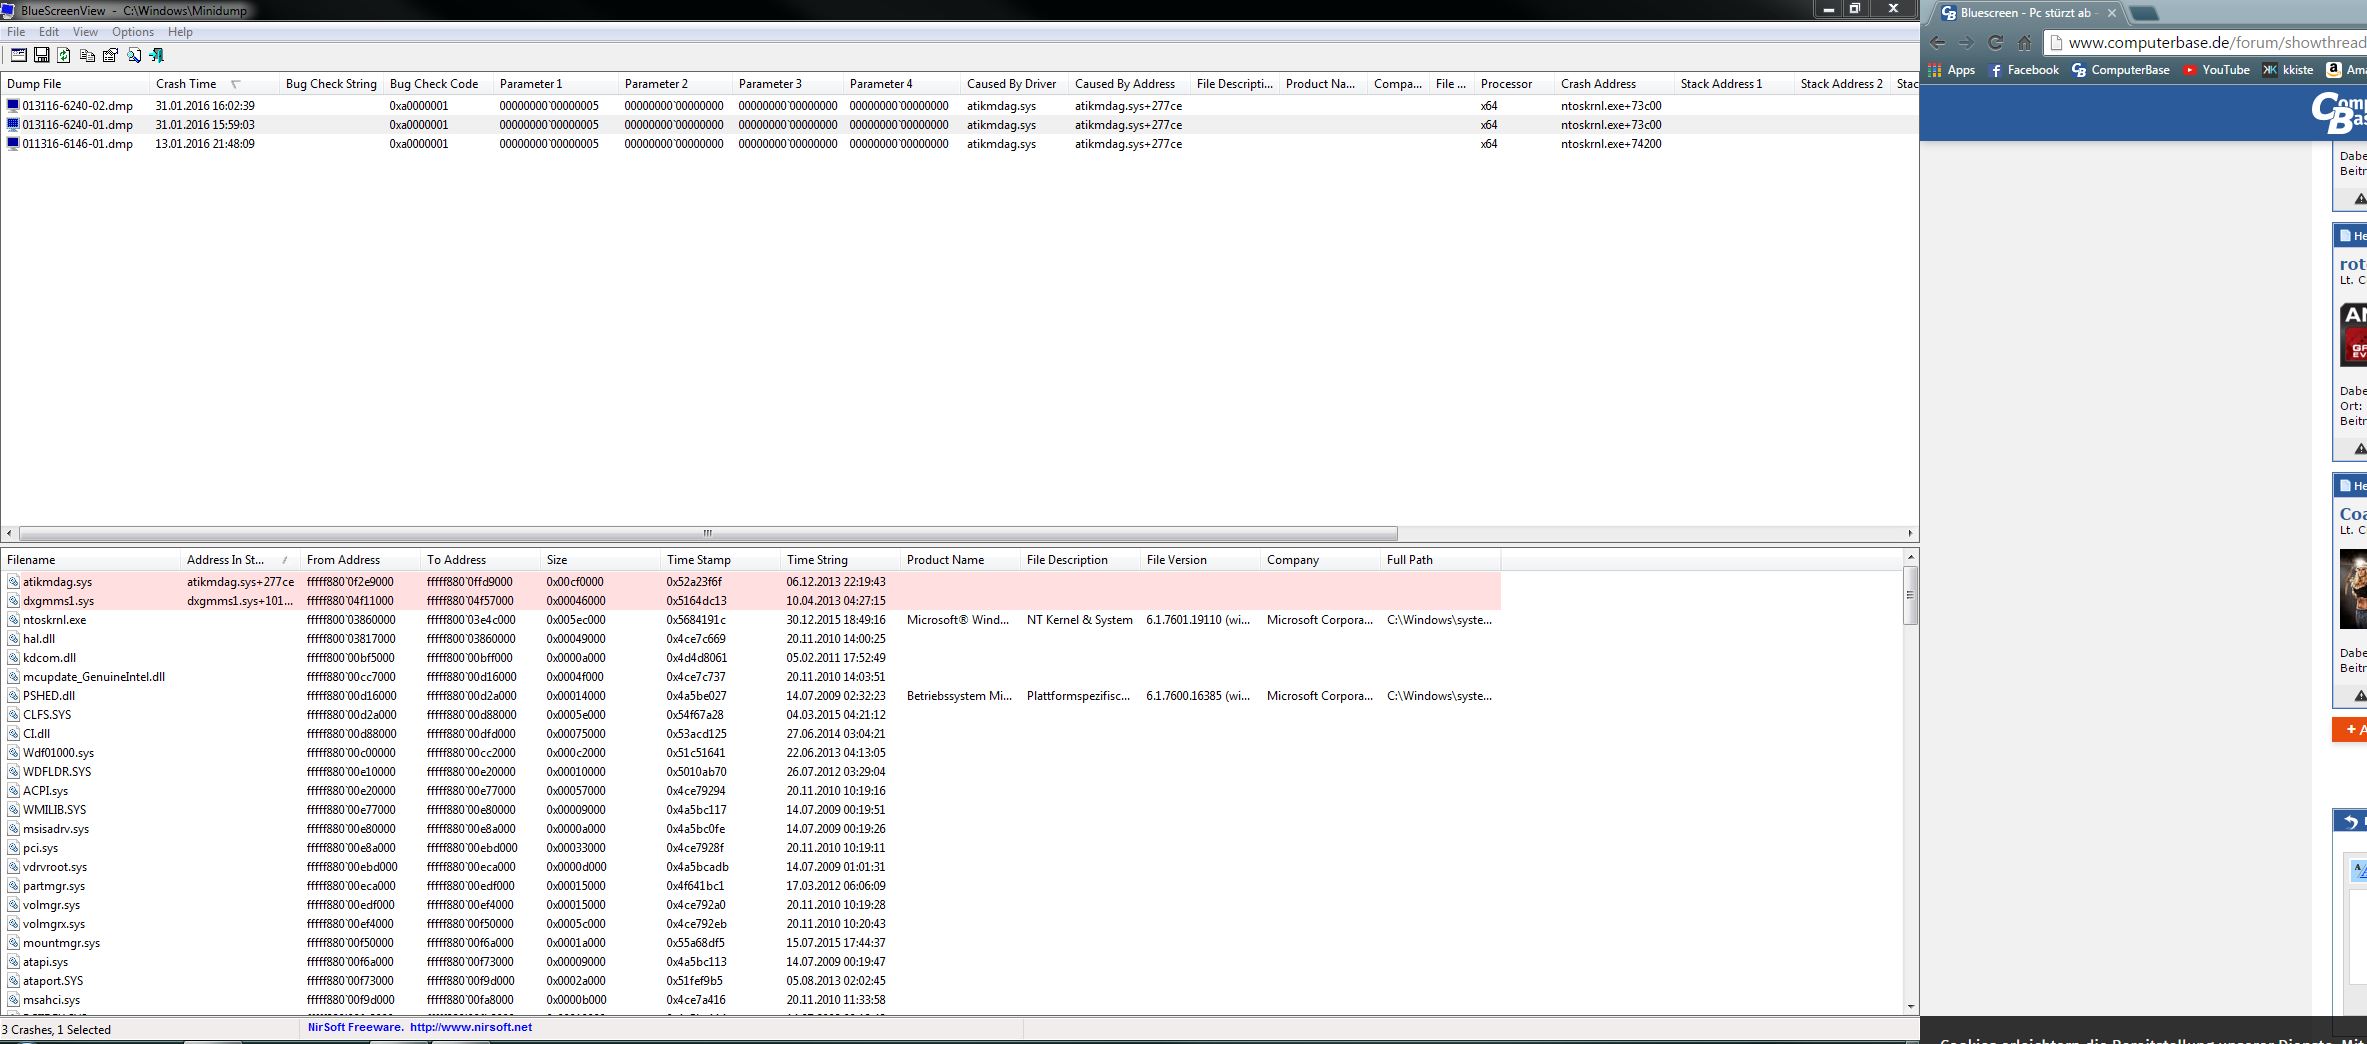The image size is (2367, 1044).
Task: Open a new Chrome tab
Action: pos(2144,13)
